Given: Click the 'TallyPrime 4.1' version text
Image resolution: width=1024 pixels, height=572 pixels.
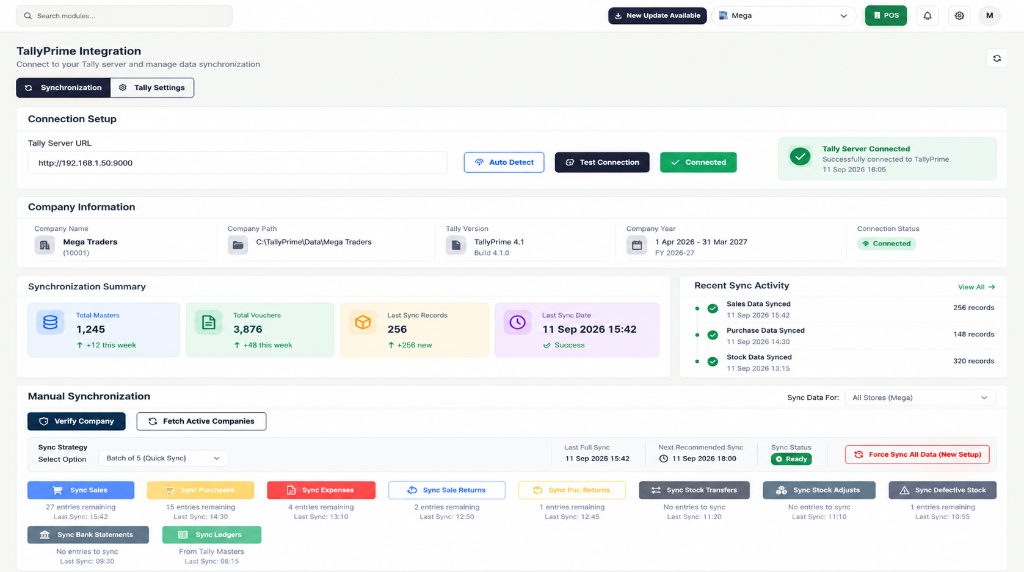Looking at the screenshot, I should [499, 242].
